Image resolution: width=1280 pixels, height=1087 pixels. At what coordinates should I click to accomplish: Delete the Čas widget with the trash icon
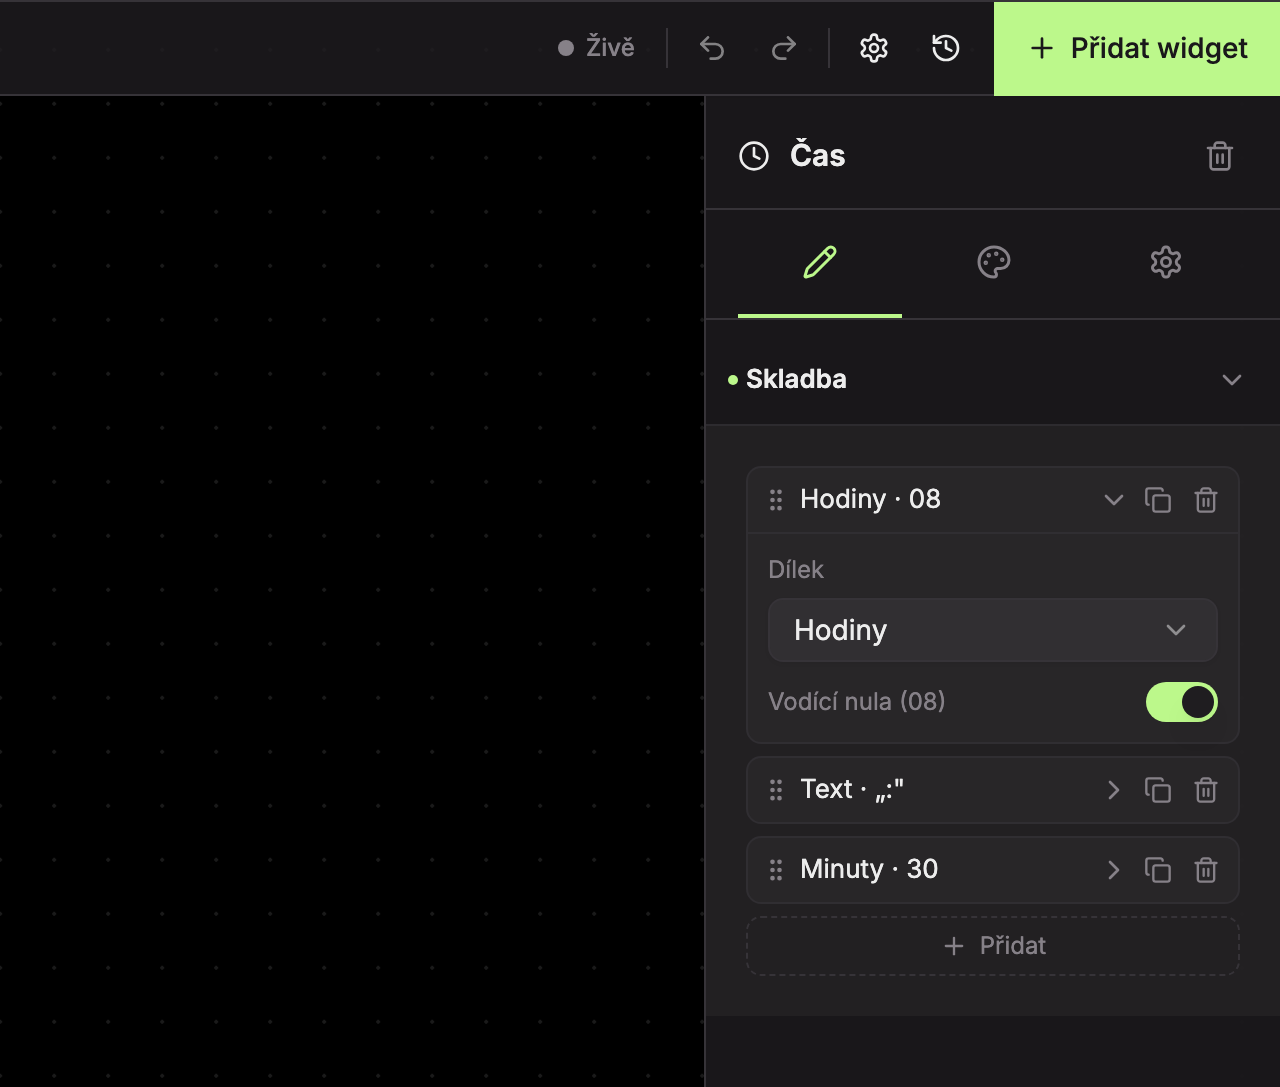click(1220, 156)
